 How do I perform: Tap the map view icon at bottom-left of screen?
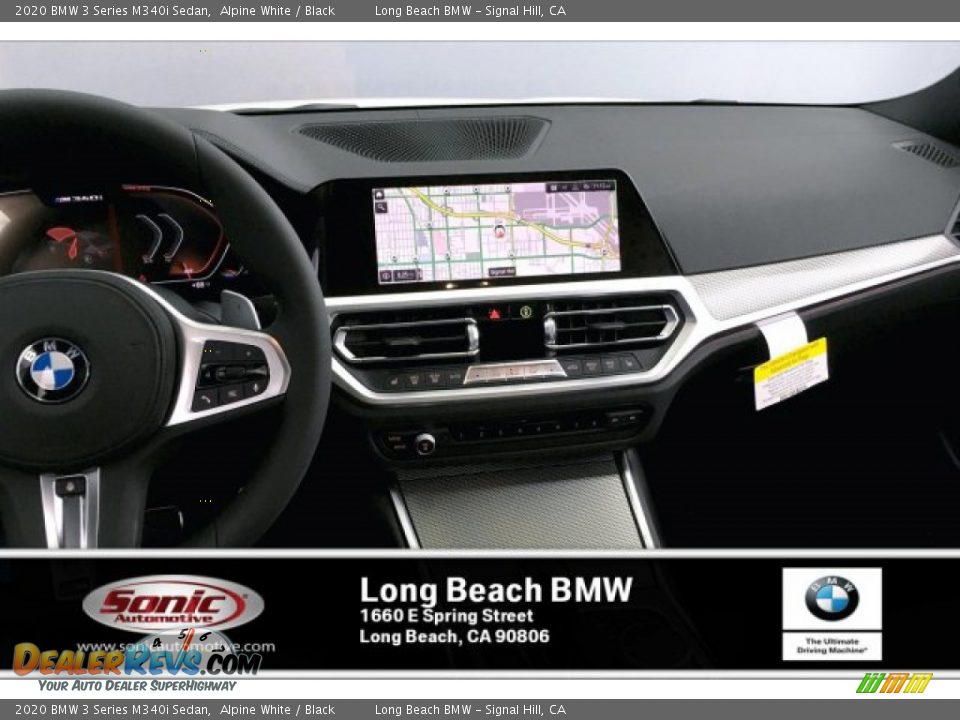coord(385,275)
